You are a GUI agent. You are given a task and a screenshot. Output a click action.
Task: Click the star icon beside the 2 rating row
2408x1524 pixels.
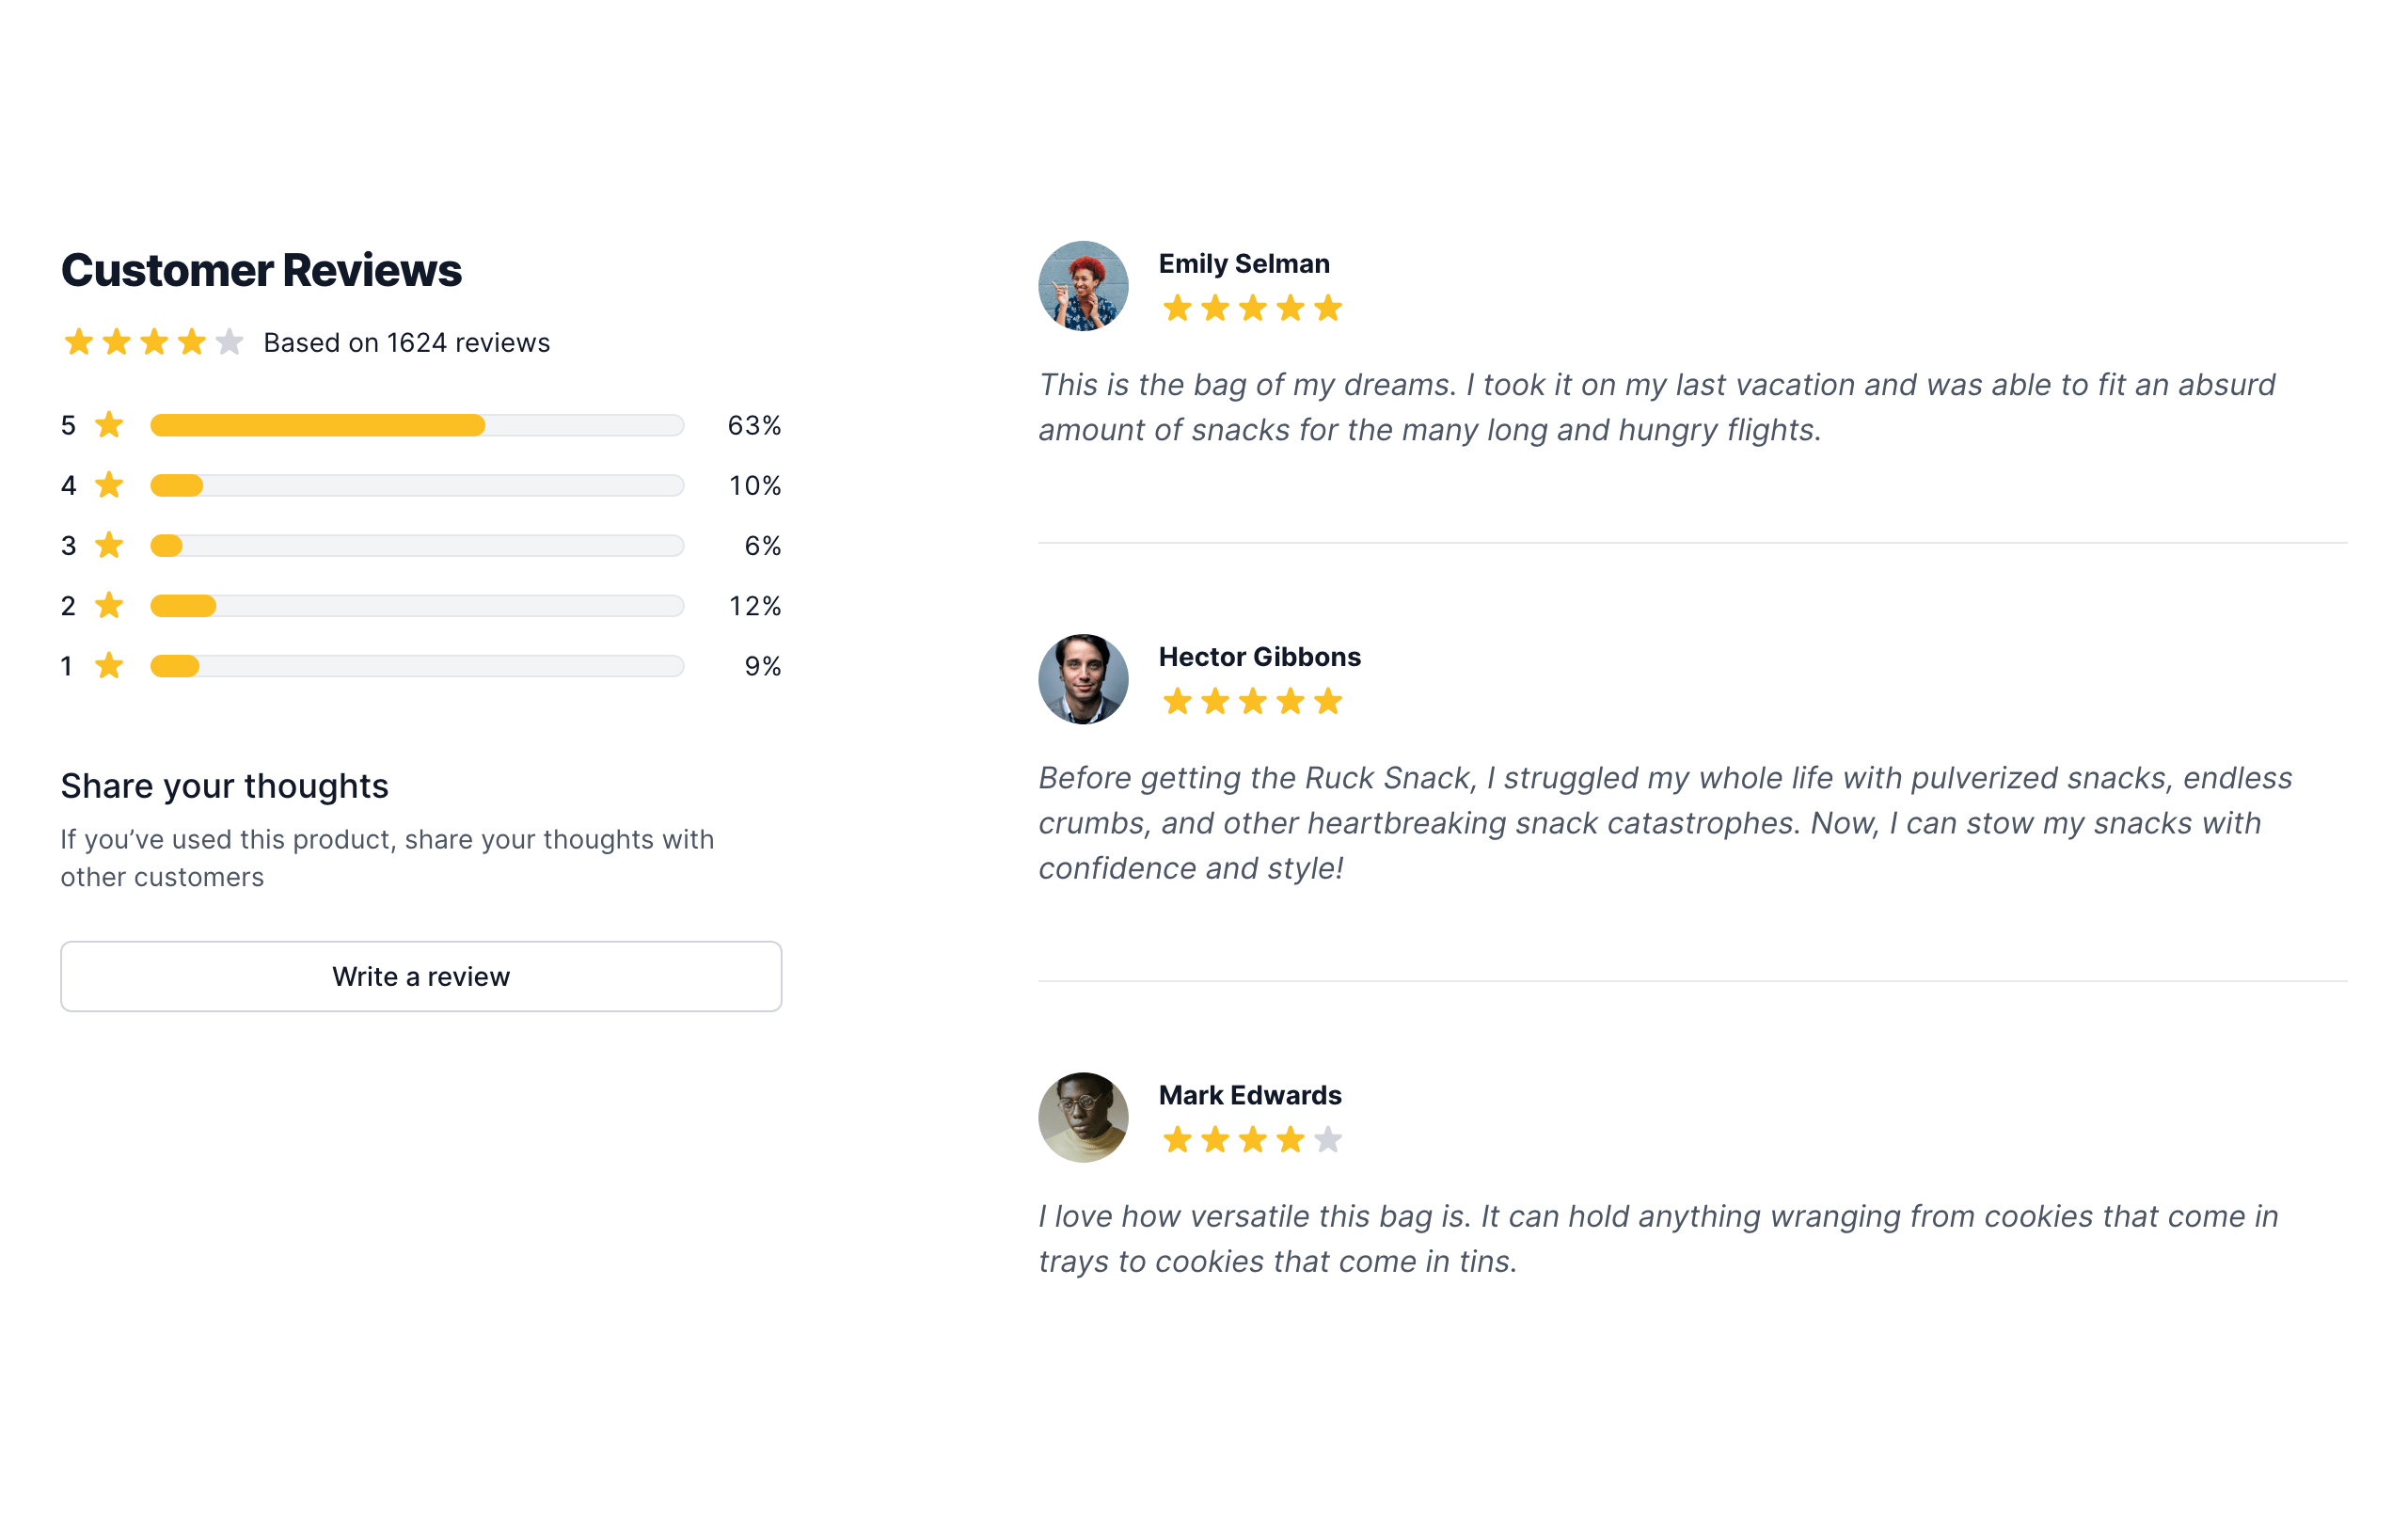[x=109, y=605]
